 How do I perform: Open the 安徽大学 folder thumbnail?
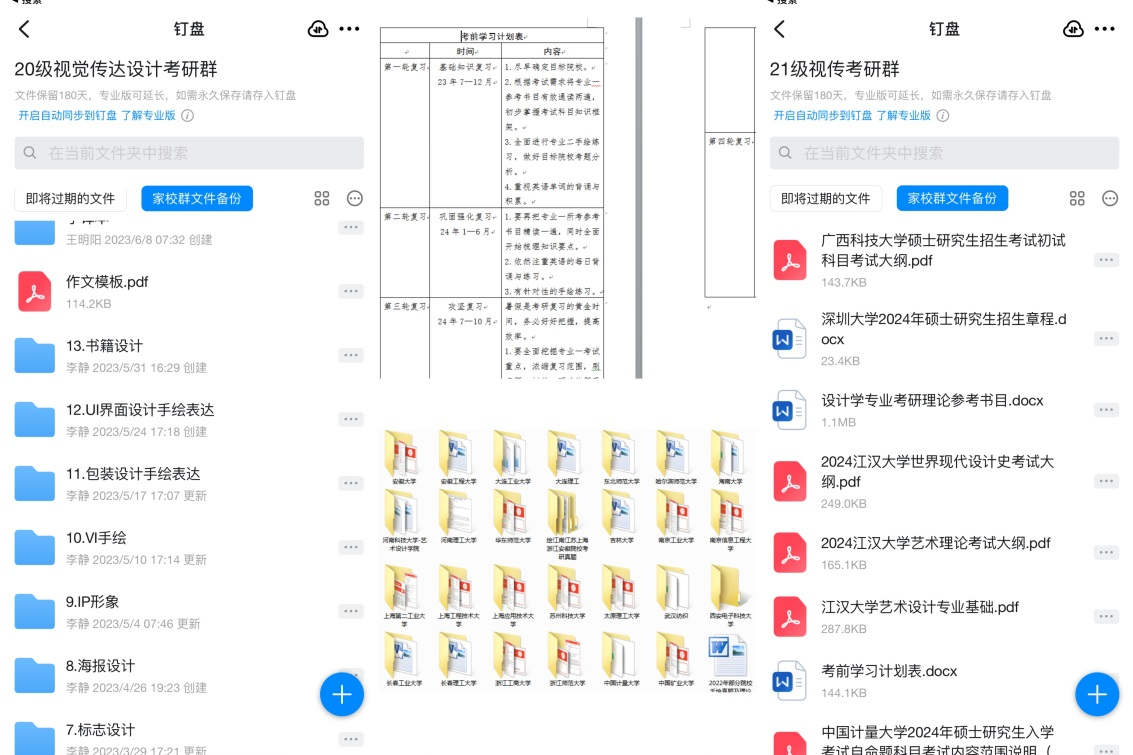coord(405,460)
